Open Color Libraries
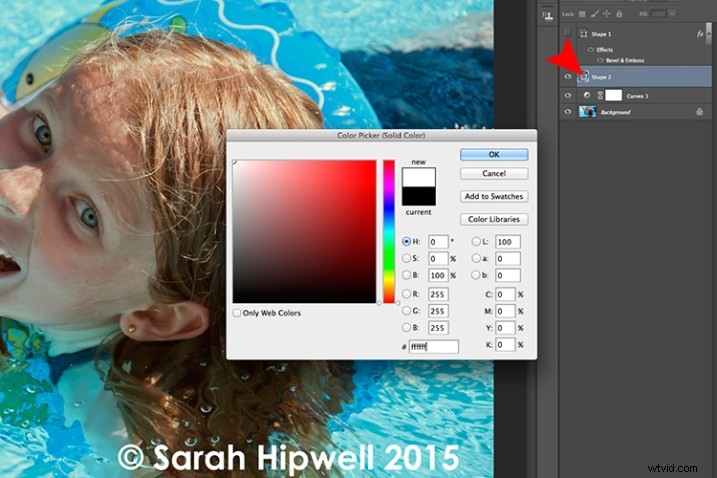717x478 pixels. click(x=494, y=220)
